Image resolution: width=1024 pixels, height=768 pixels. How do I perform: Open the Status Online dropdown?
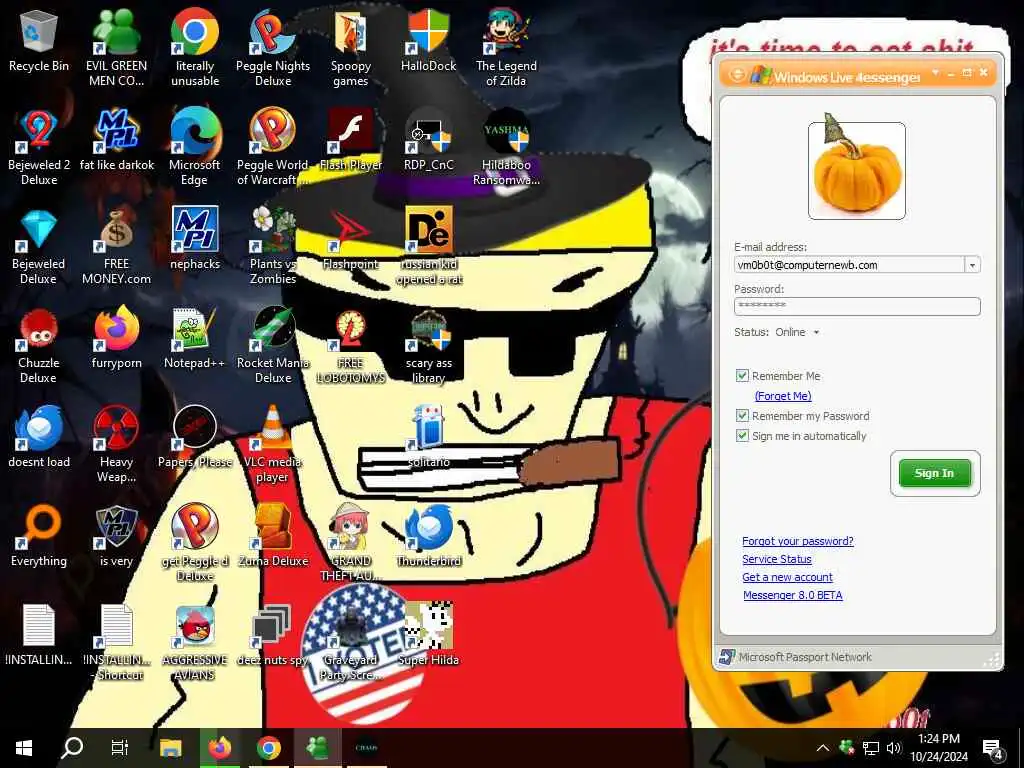tap(797, 332)
